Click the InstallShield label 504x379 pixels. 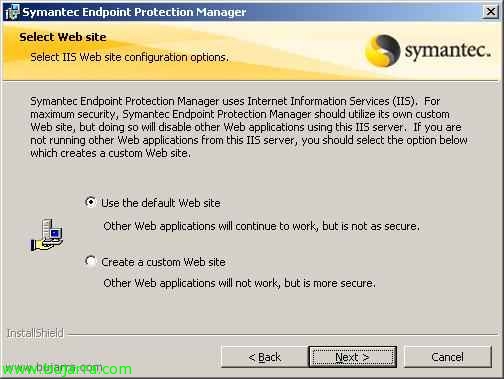[35, 333]
